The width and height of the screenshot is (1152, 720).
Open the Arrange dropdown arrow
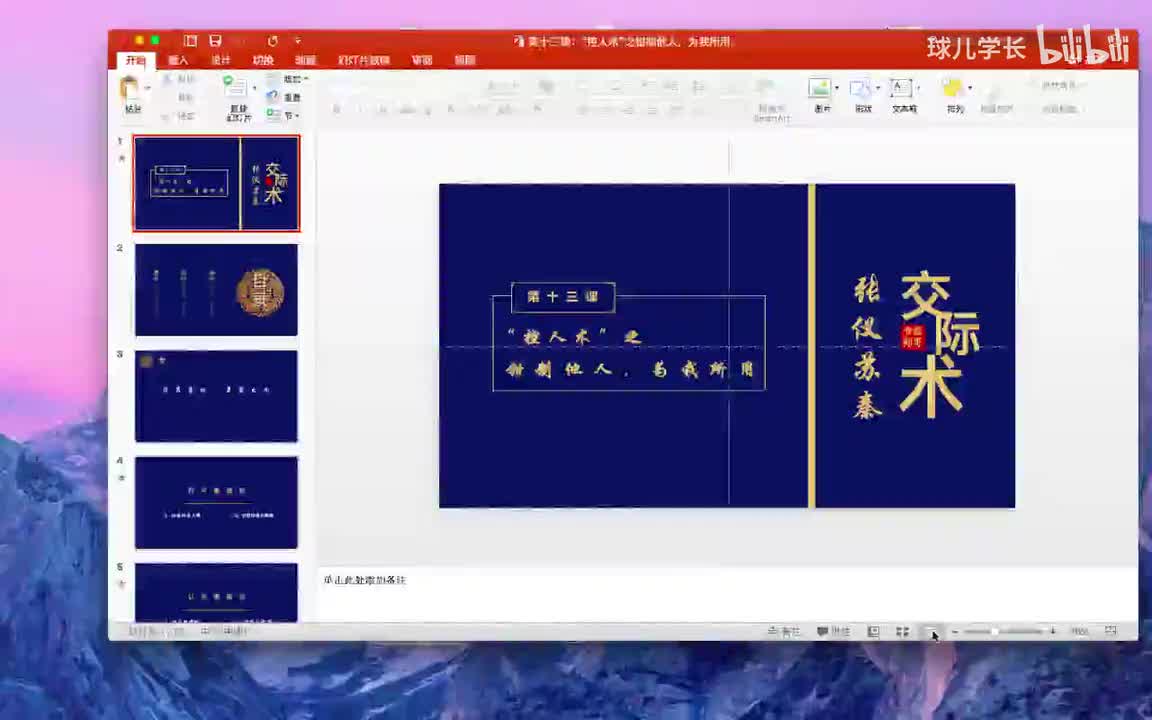(970, 88)
